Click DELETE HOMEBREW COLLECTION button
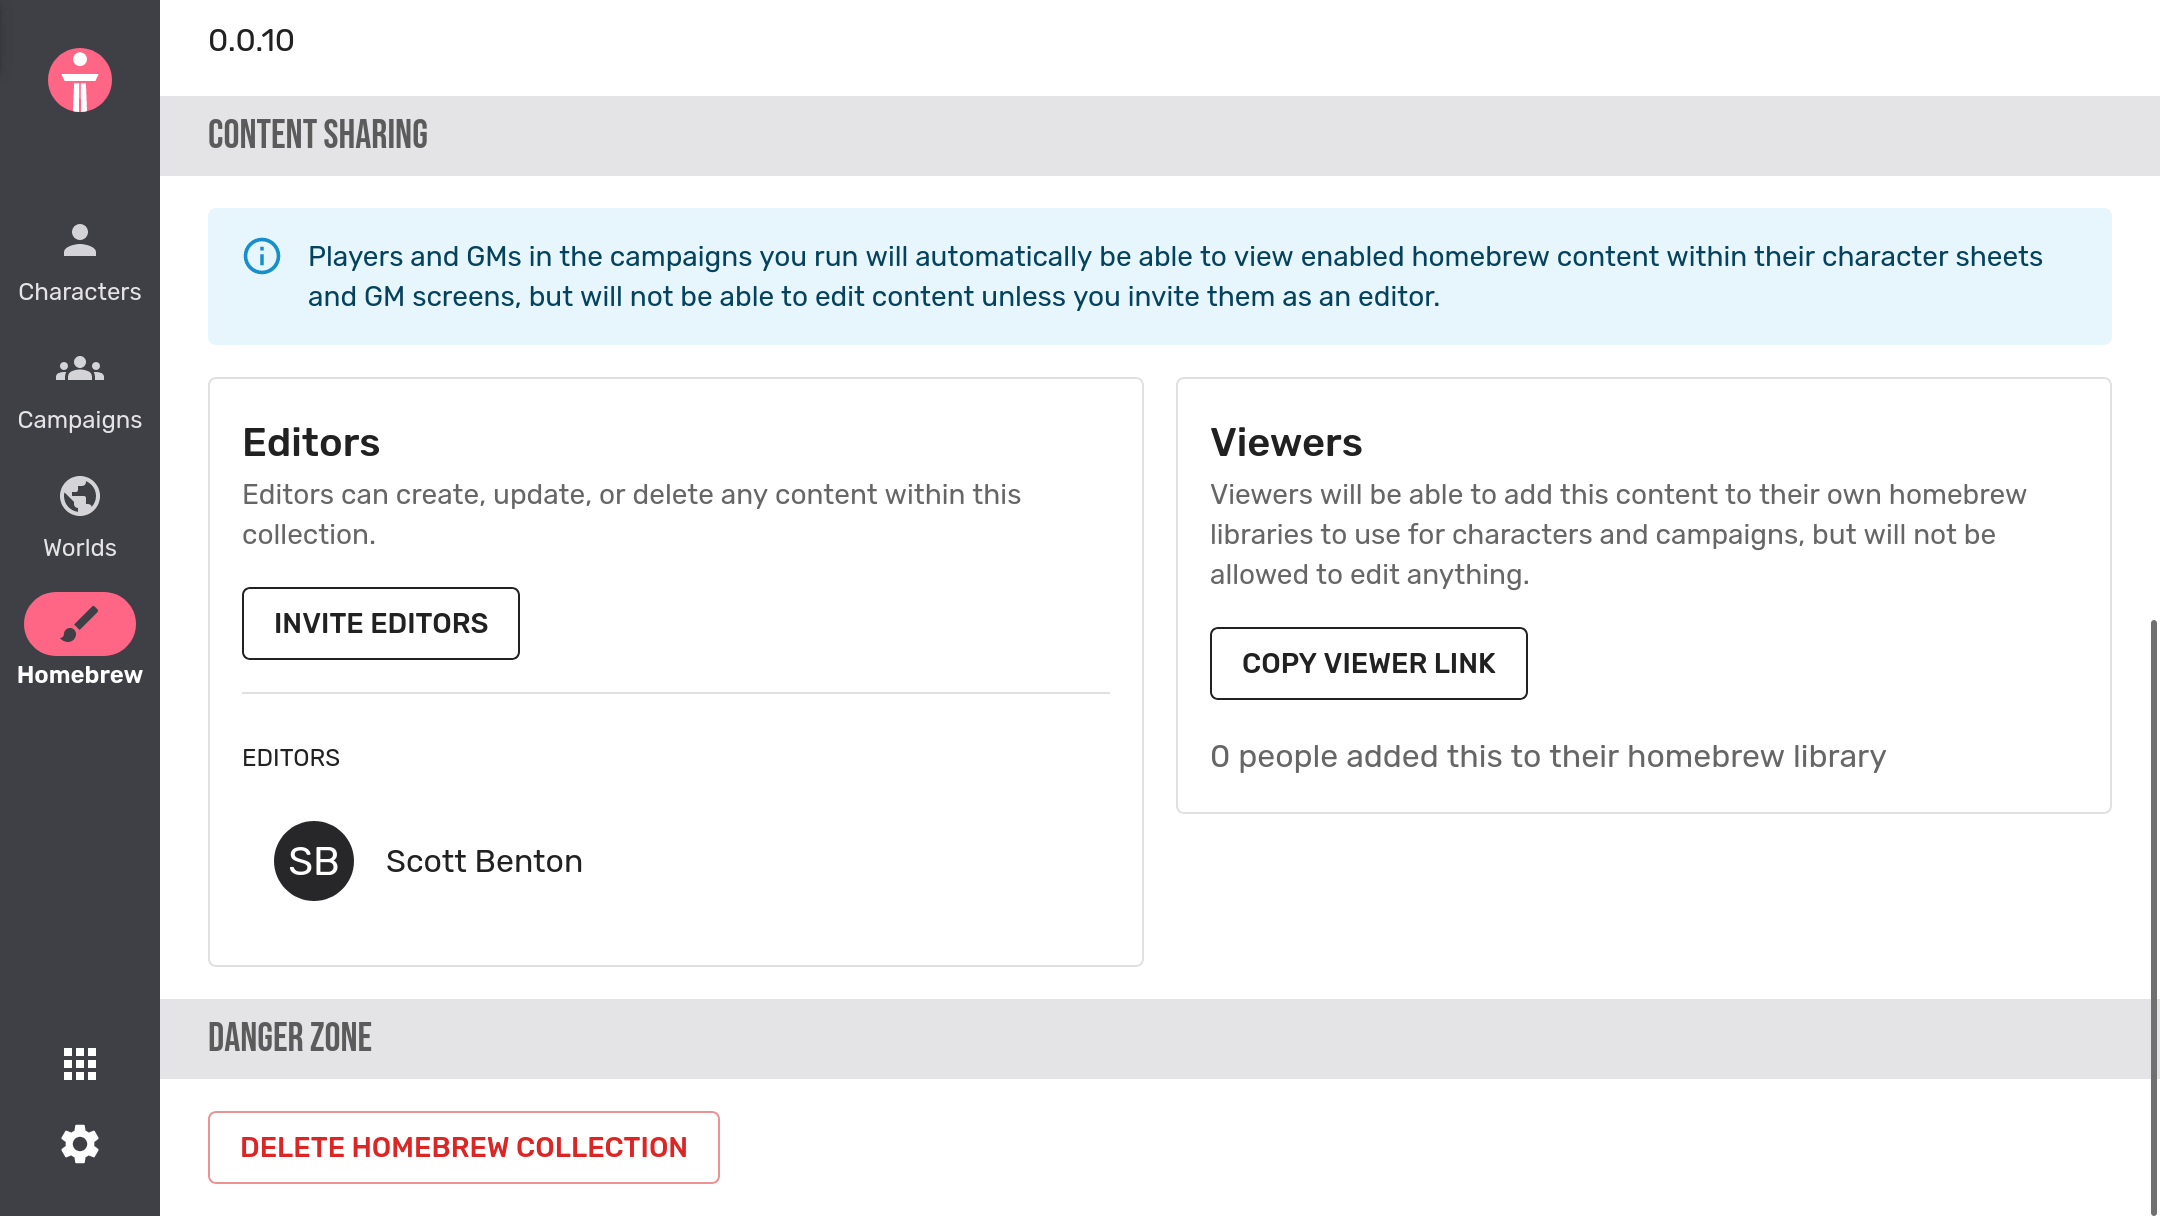Viewport: 2160px width, 1216px height. (463, 1146)
